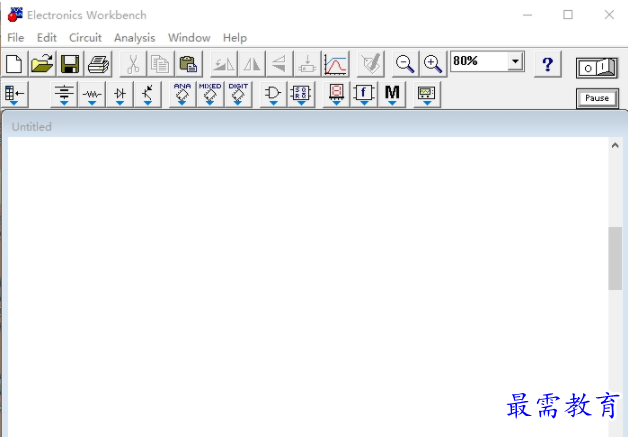Open the Controls (f) parts bin
This screenshot has width=628, height=437.
[x=364, y=95]
